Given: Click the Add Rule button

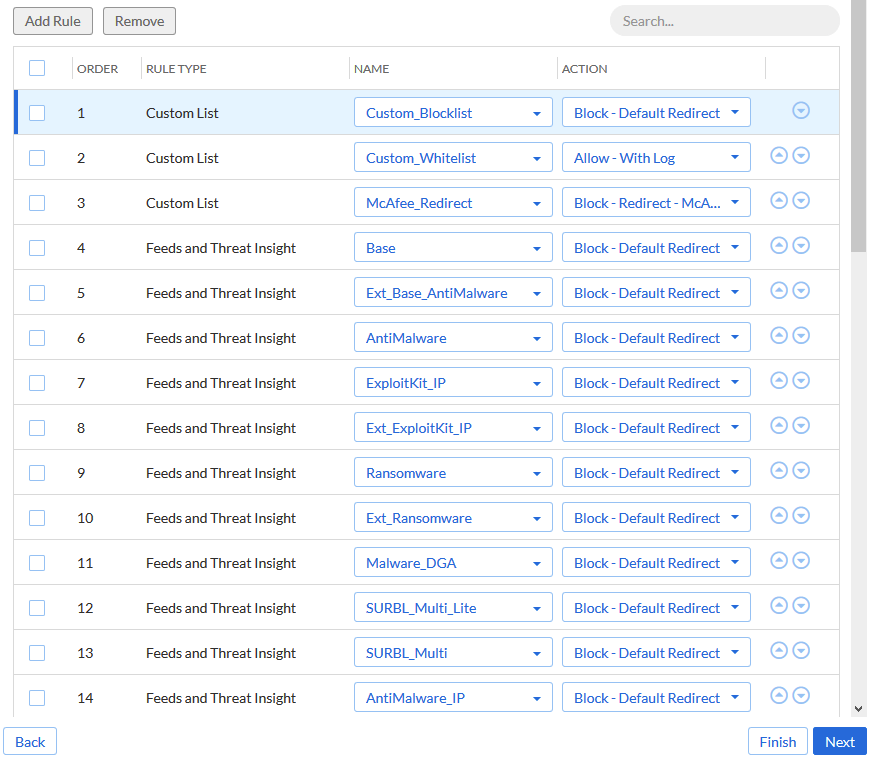Looking at the screenshot, I should click(53, 21).
